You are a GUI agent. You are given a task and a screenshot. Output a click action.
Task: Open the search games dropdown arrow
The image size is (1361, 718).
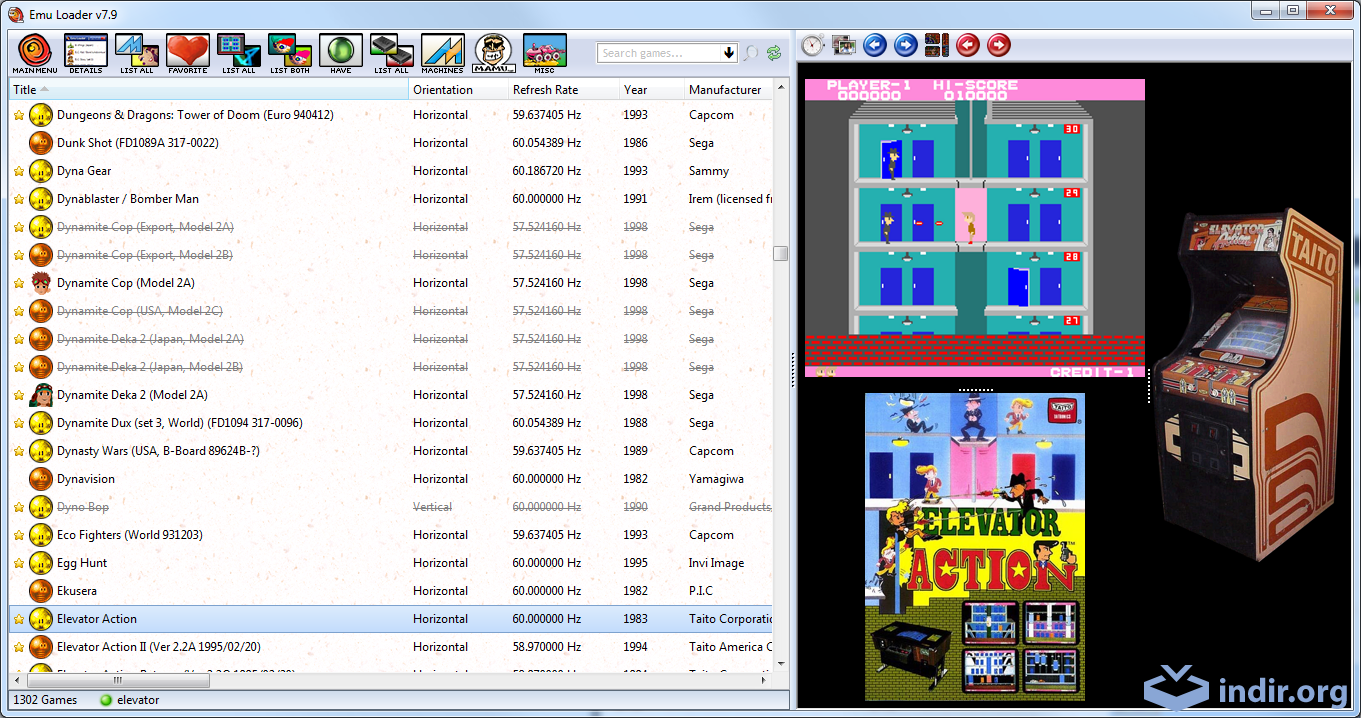coord(728,53)
